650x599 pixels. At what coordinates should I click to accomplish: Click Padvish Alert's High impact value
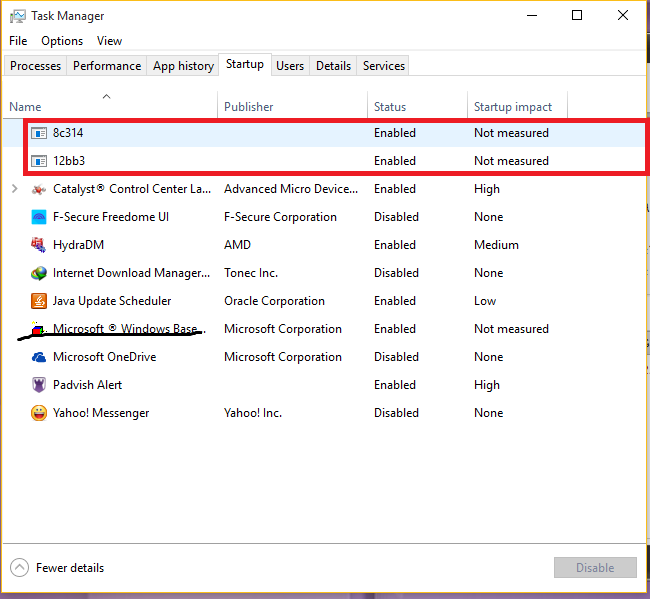click(x=487, y=385)
